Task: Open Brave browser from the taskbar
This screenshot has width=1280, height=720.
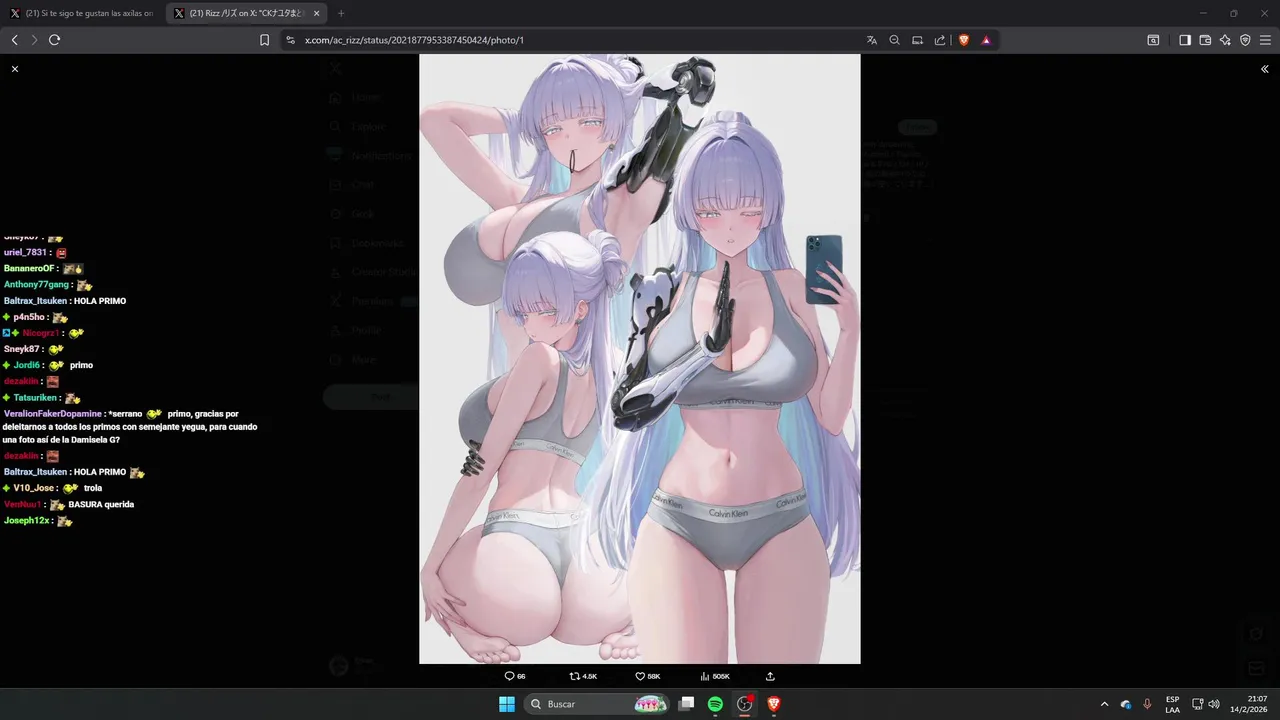Action: click(773, 704)
